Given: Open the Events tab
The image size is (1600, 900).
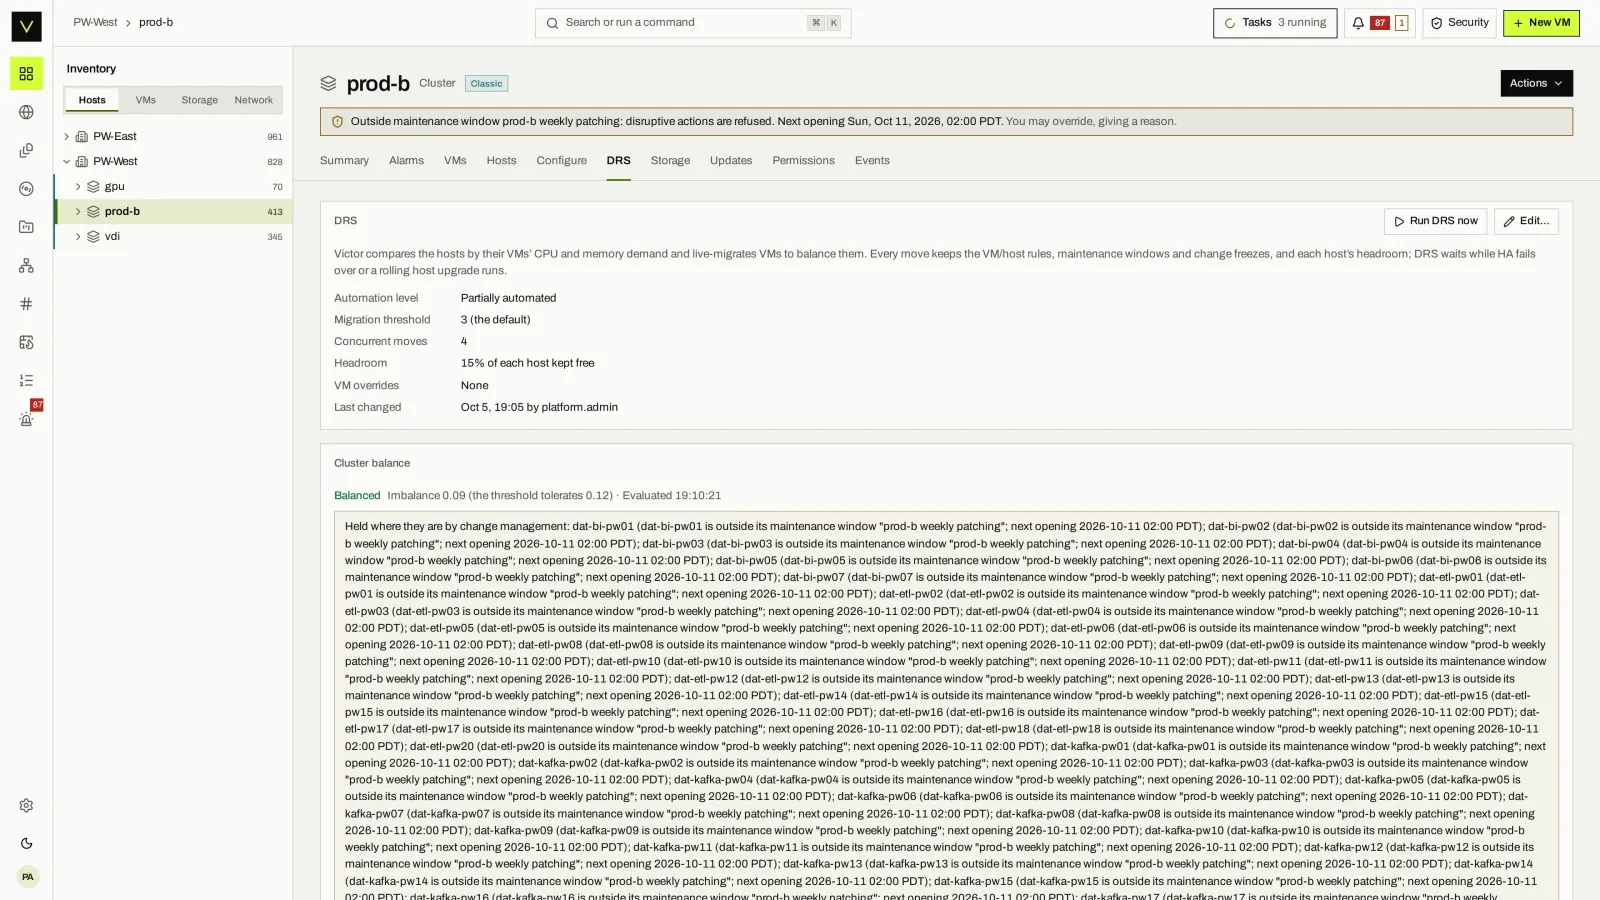Looking at the screenshot, I should (x=872, y=161).
